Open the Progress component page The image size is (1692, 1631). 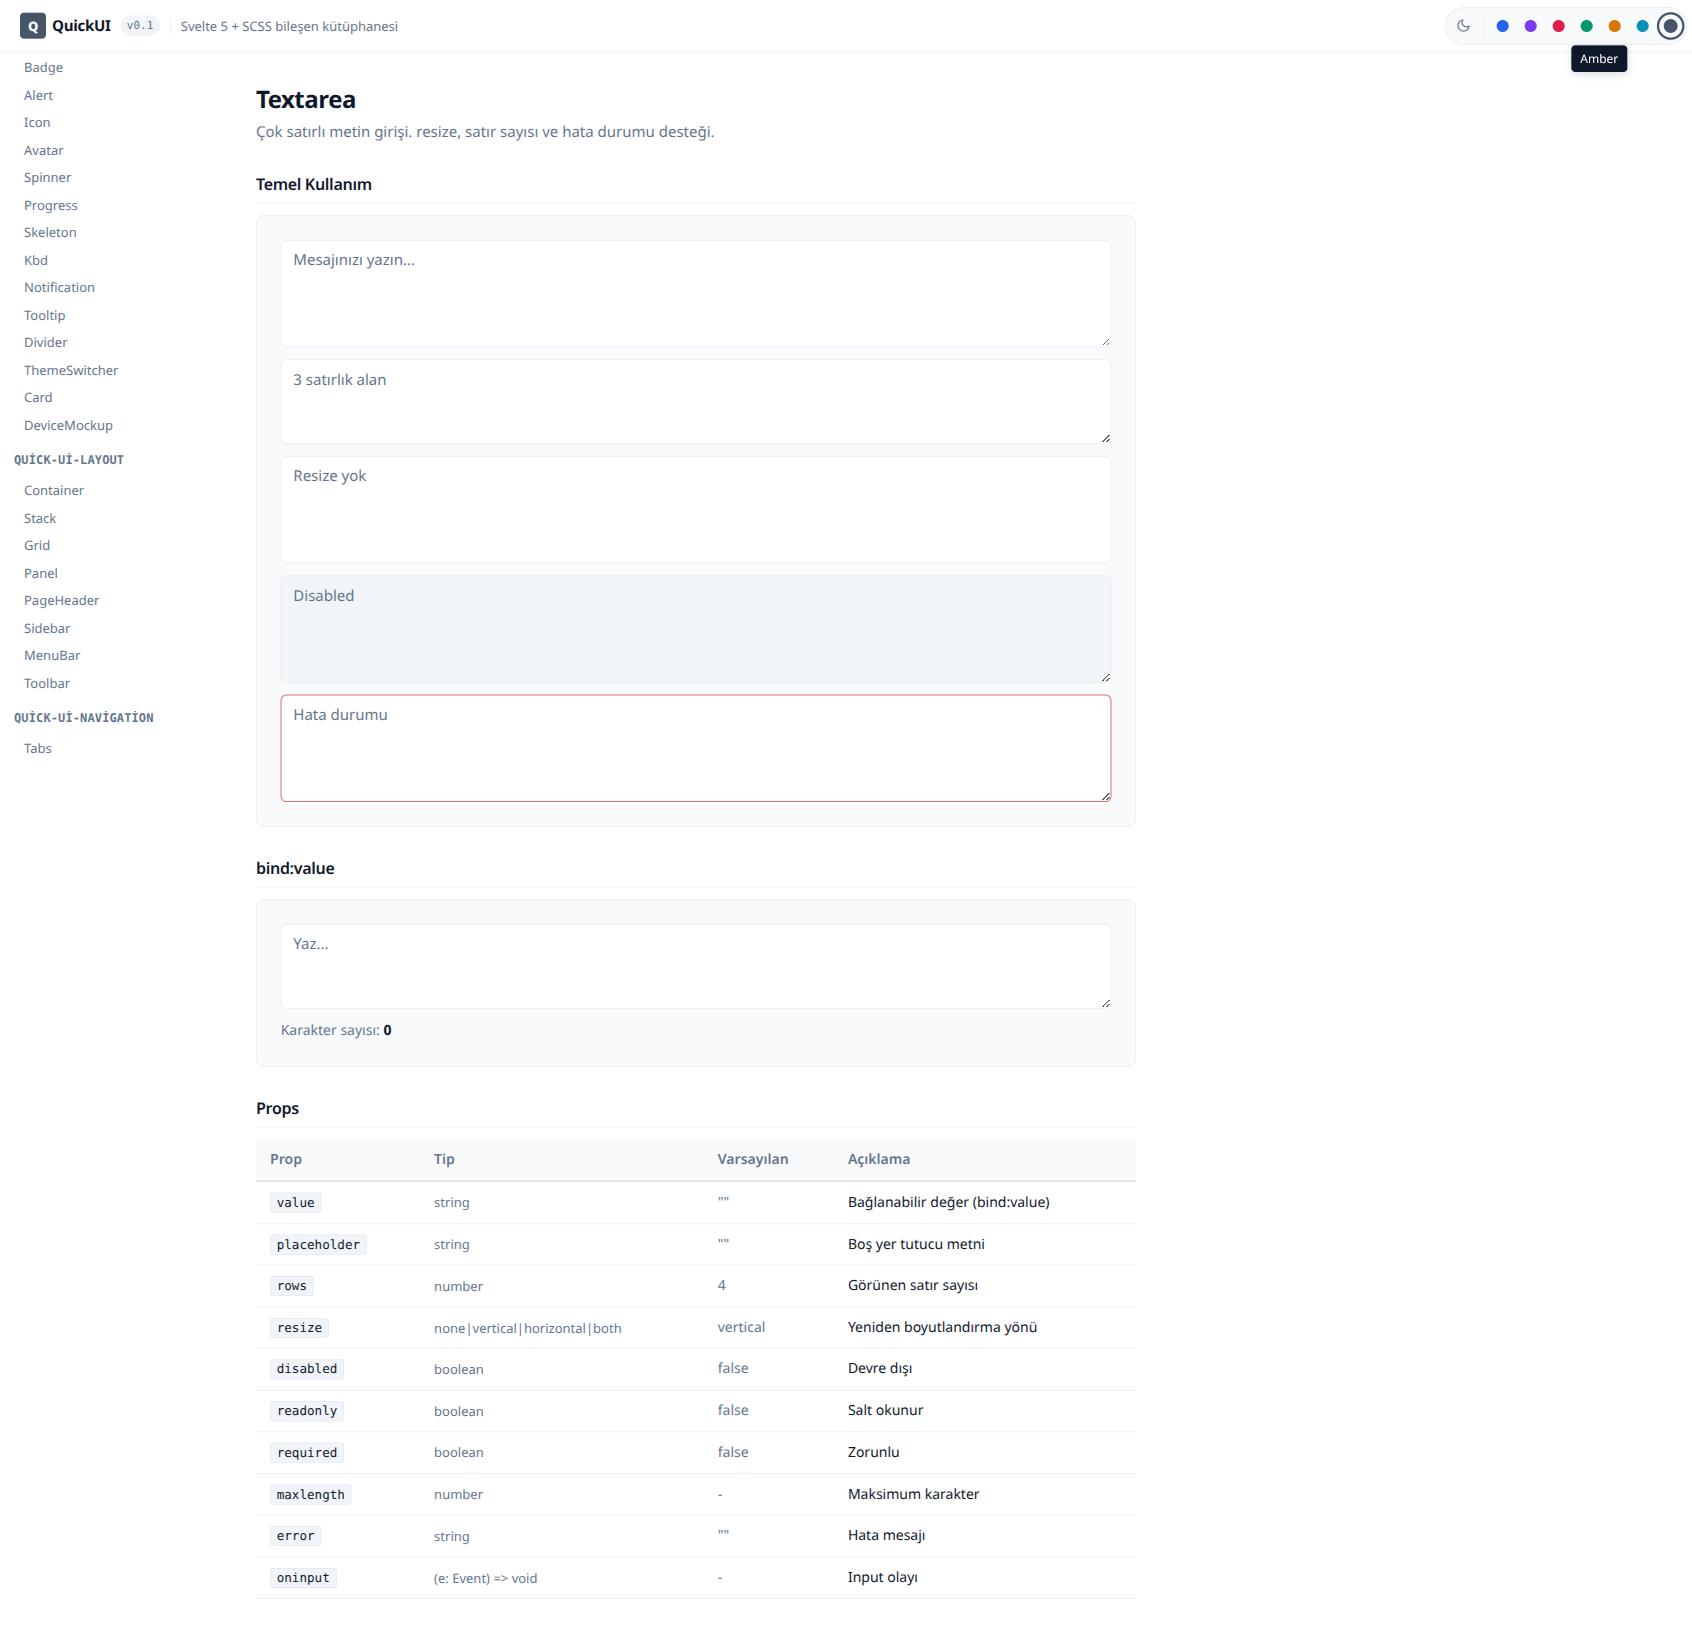(50, 206)
